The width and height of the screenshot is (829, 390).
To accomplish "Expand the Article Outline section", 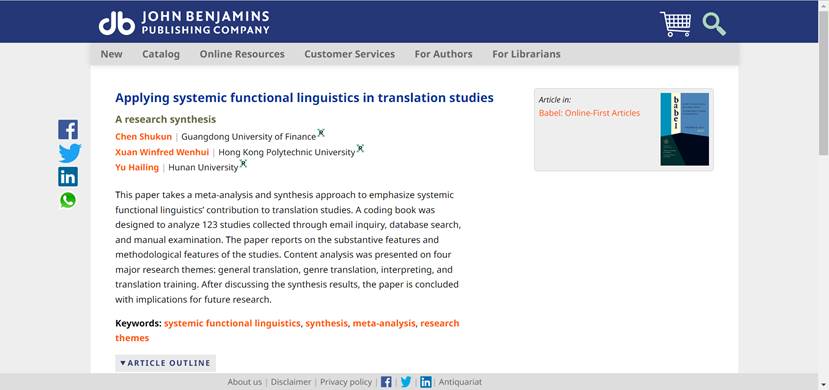I will pos(165,363).
